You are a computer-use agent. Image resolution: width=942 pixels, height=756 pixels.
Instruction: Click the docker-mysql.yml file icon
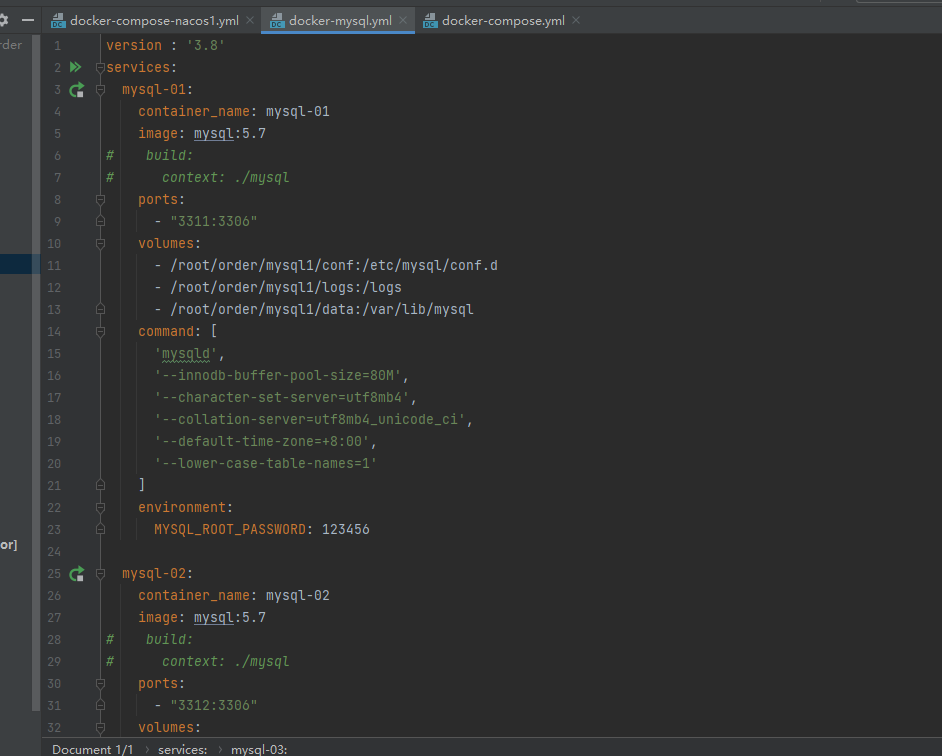pyautogui.click(x=277, y=21)
